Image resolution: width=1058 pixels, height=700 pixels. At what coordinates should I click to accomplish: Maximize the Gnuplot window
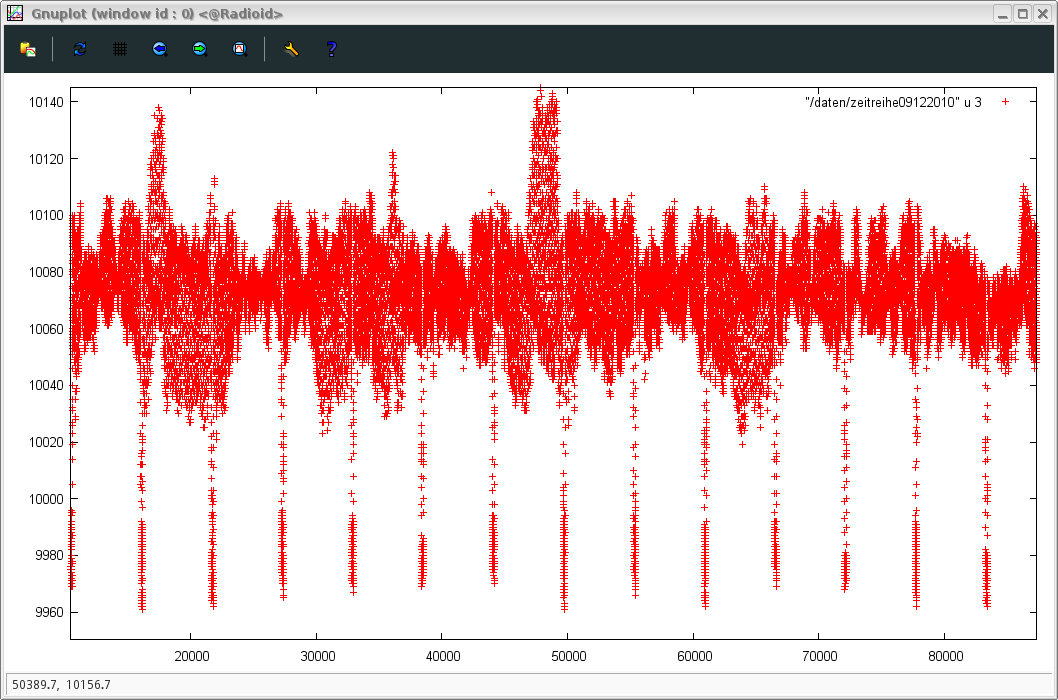1022,14
